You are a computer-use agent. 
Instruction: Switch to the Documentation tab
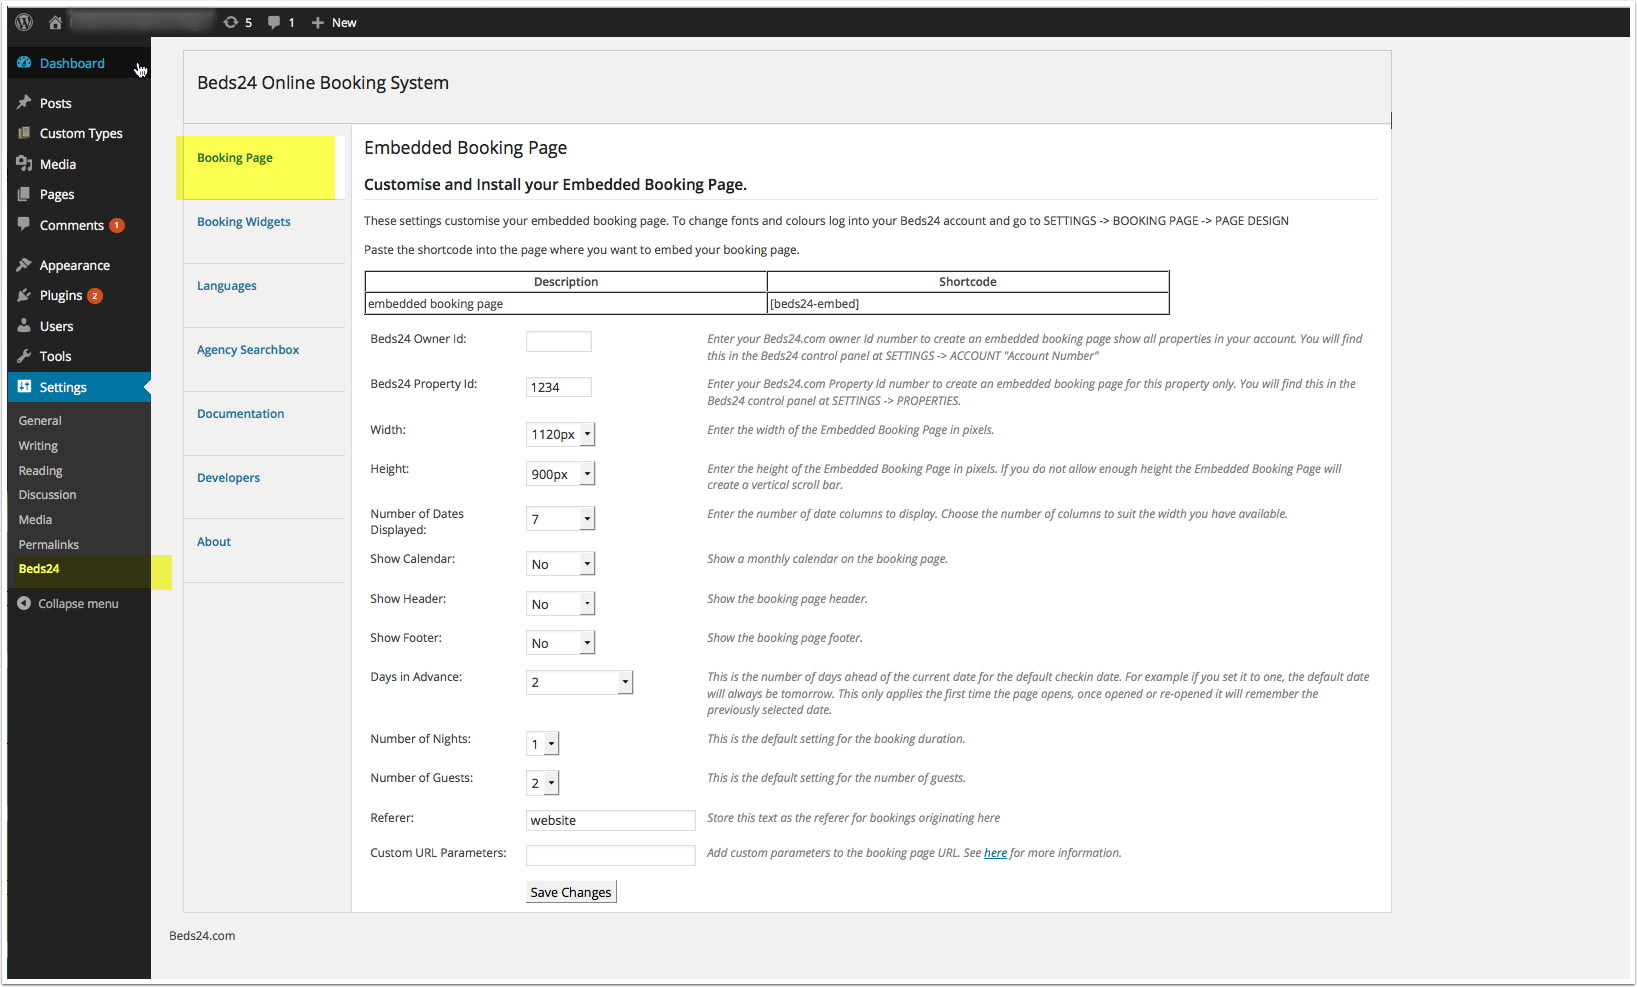[x=241, y=414]
